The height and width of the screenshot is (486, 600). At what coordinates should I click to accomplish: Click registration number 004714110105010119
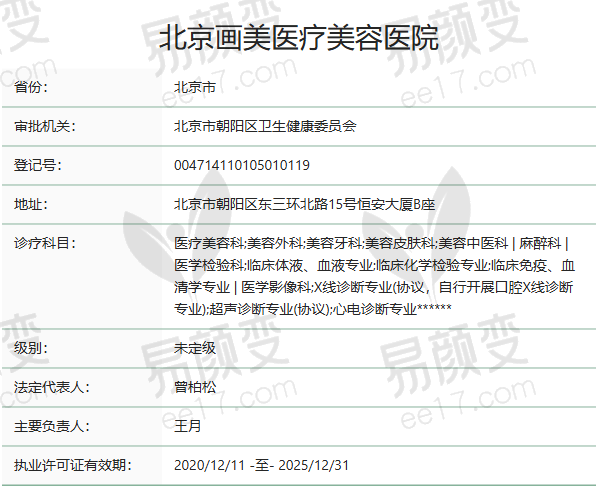(x=242, y=165)
